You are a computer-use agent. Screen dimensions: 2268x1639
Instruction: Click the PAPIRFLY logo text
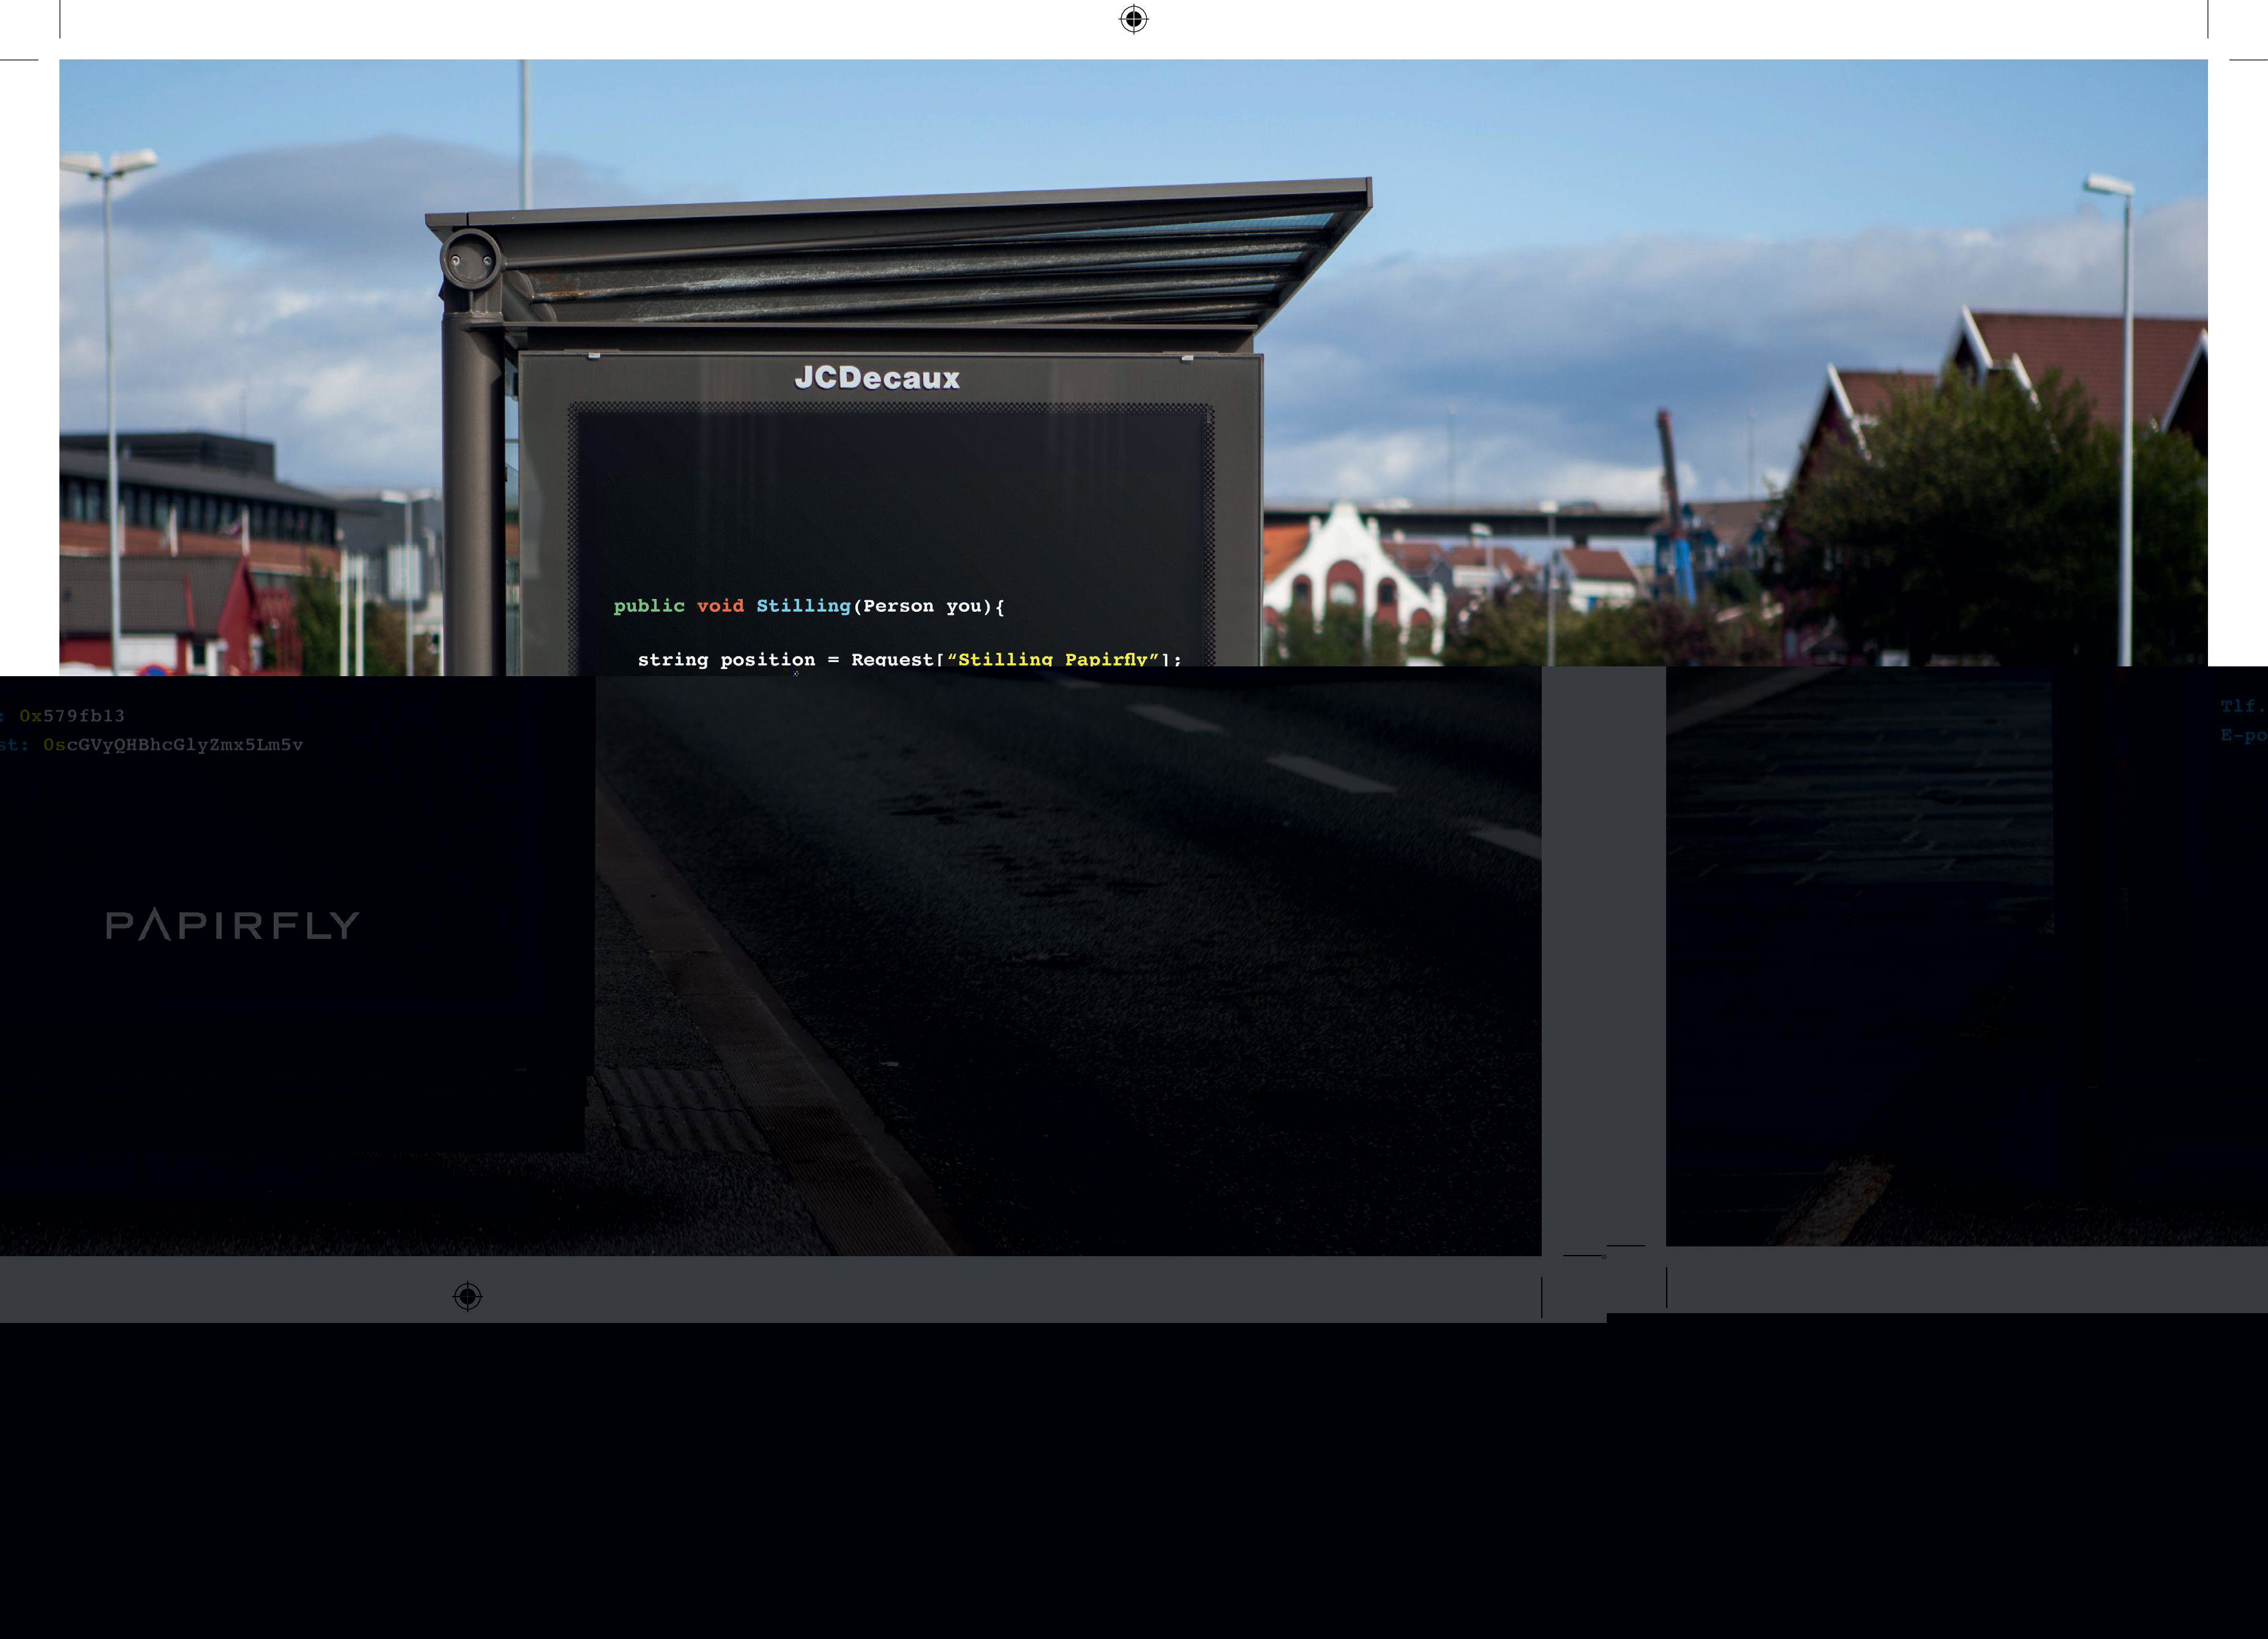point(232,925)
